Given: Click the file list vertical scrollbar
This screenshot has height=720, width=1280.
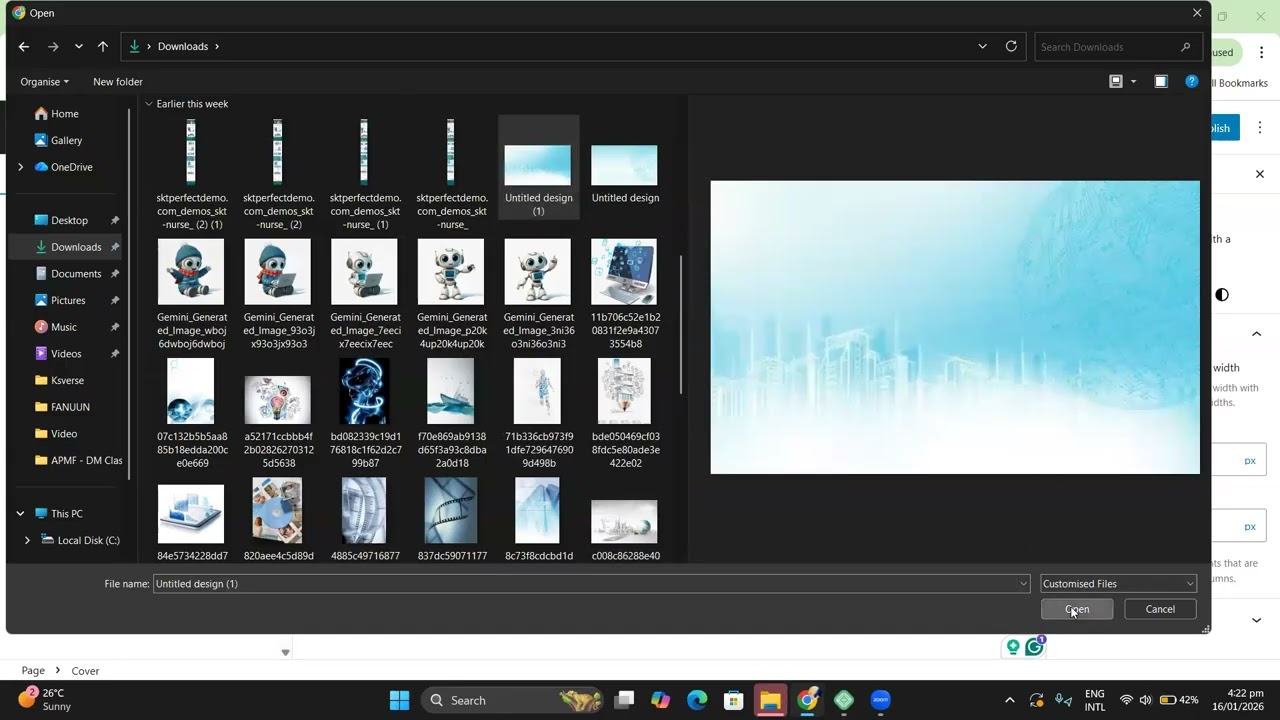Looking at the screenshot, I should (681, 325).
